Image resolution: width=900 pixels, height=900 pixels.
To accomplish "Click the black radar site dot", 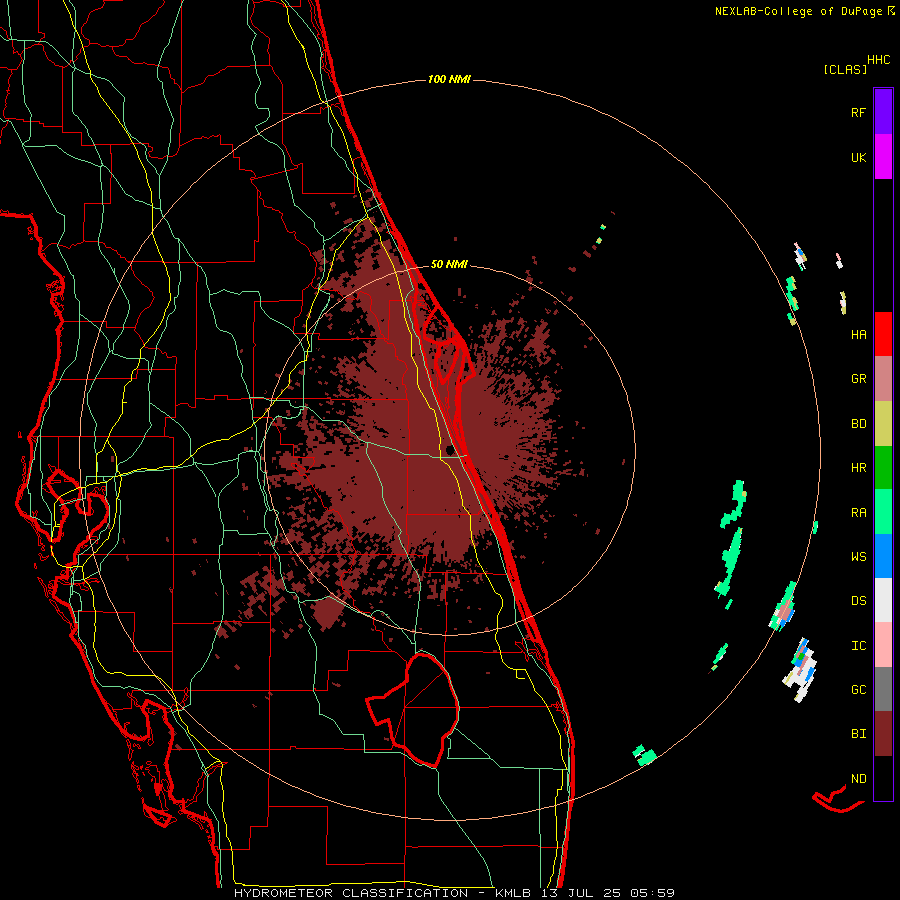I will pos(449,450).
